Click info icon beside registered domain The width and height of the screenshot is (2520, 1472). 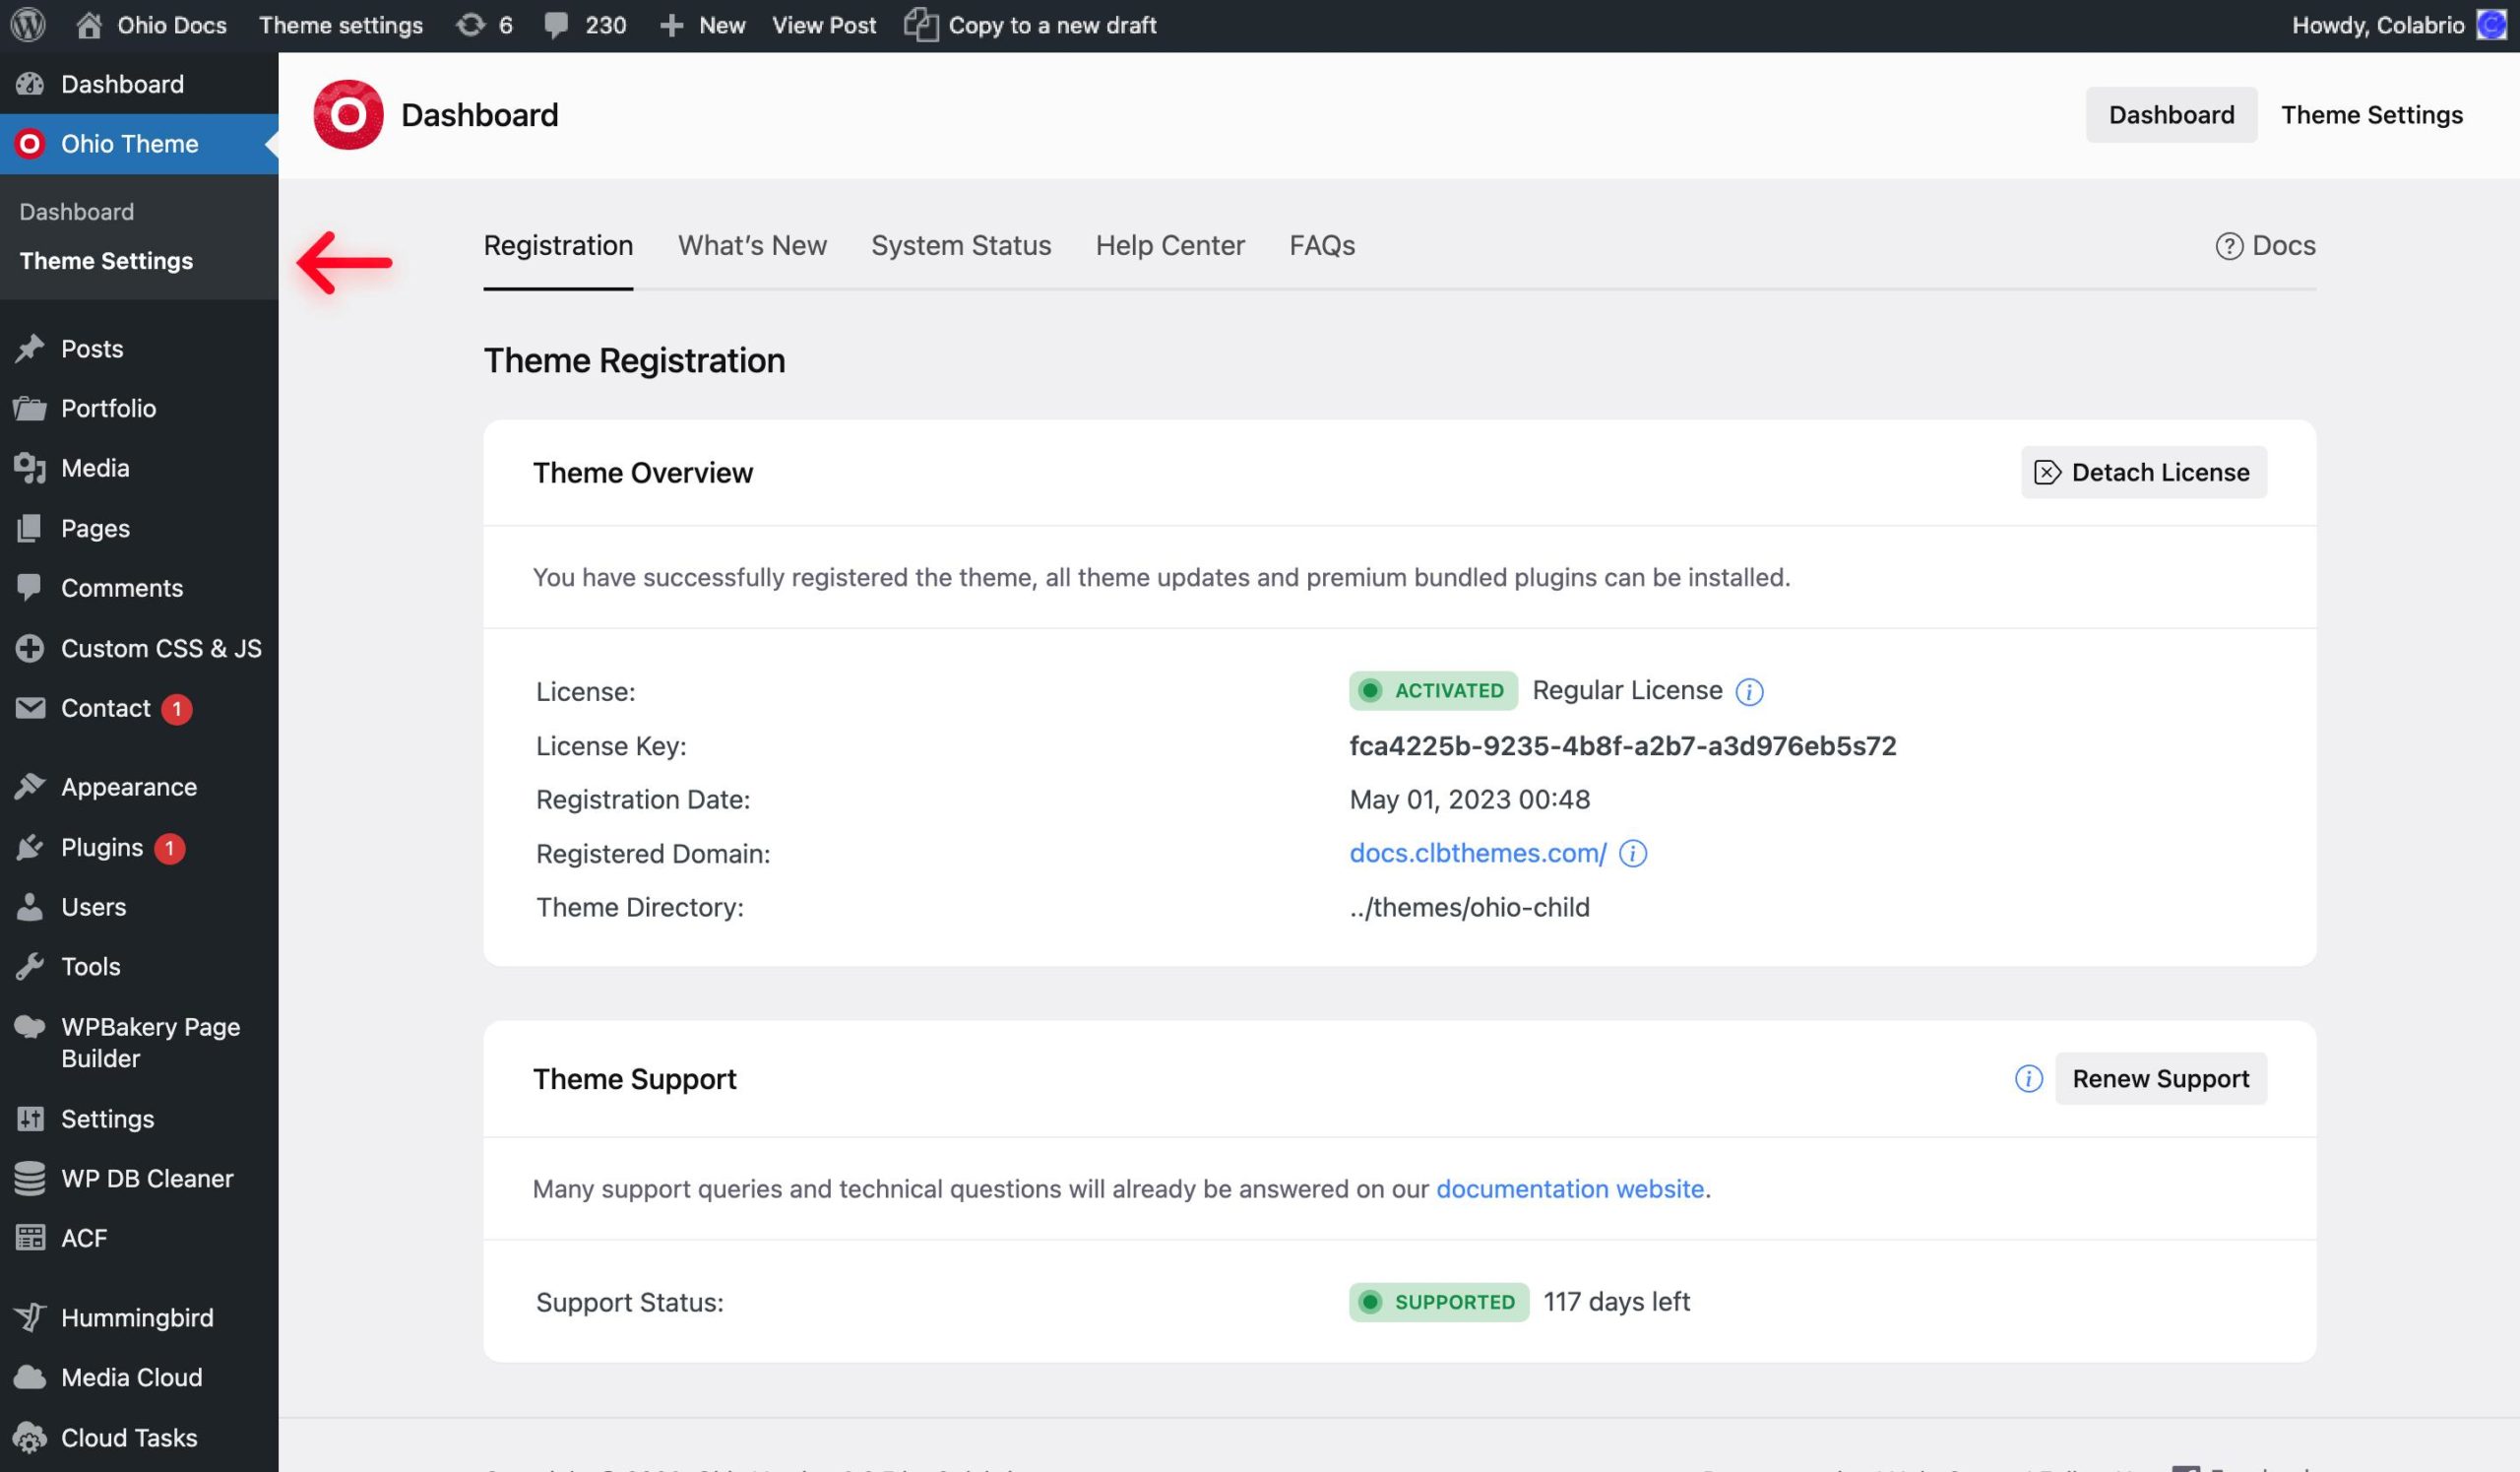(1633, 853)
